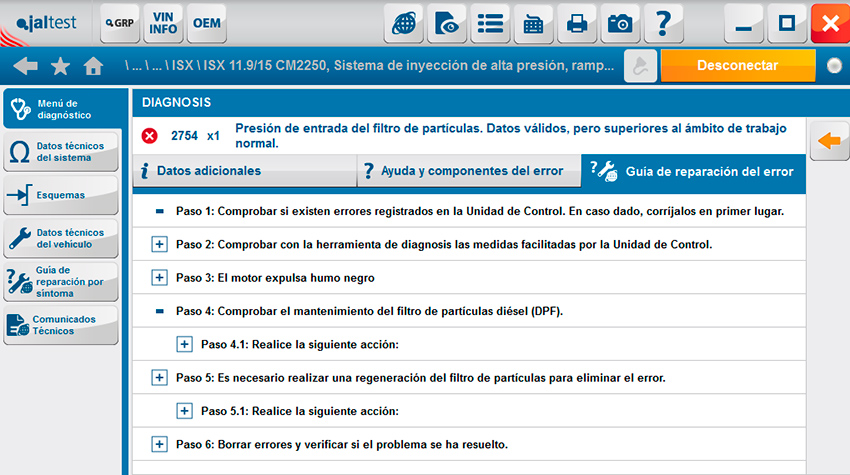The width and height of the screenshot is (850, 475).
Task: Open Comunicados Técnicos
Action: [x=61, y=325]
